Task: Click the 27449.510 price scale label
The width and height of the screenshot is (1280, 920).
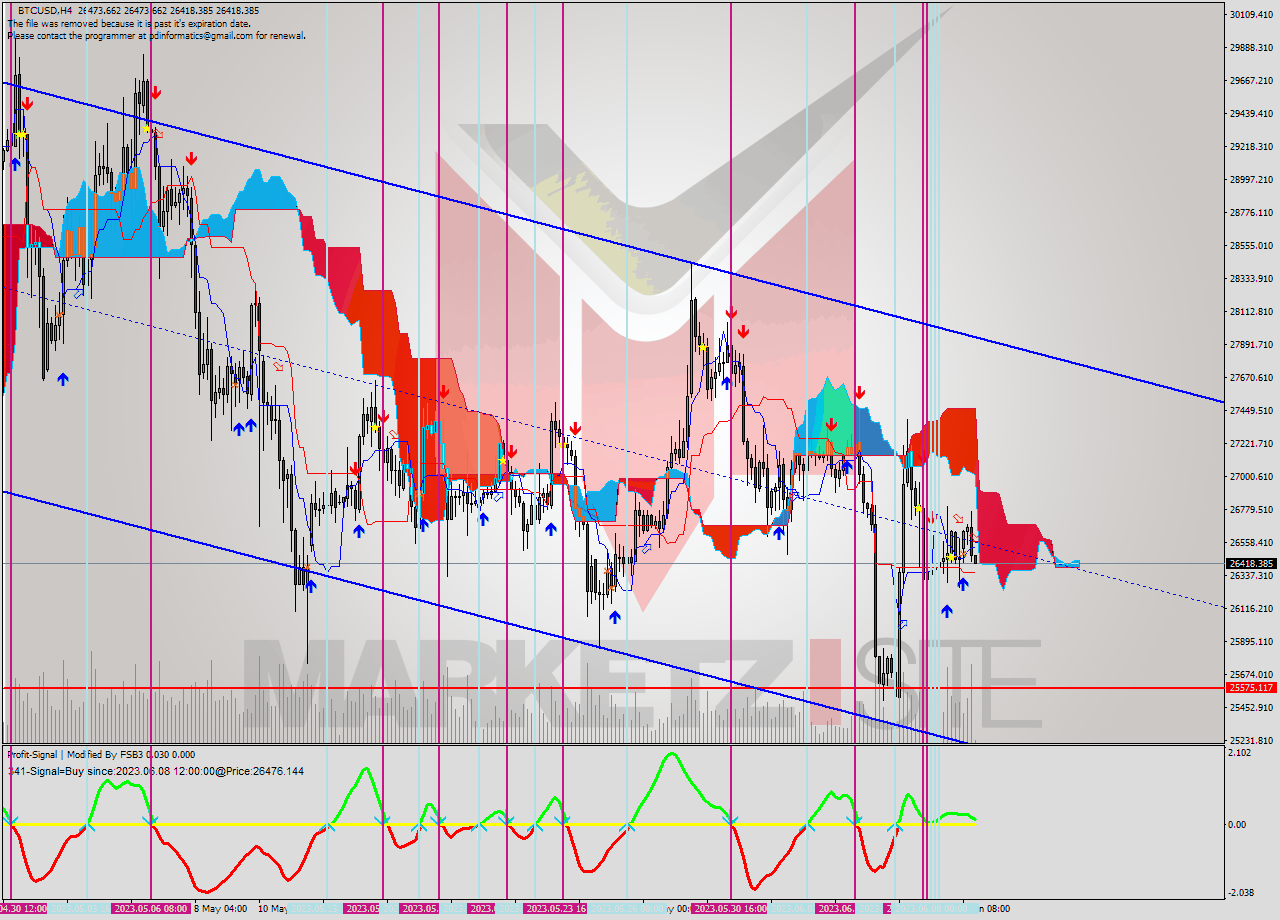Action: coord(1251,410)
